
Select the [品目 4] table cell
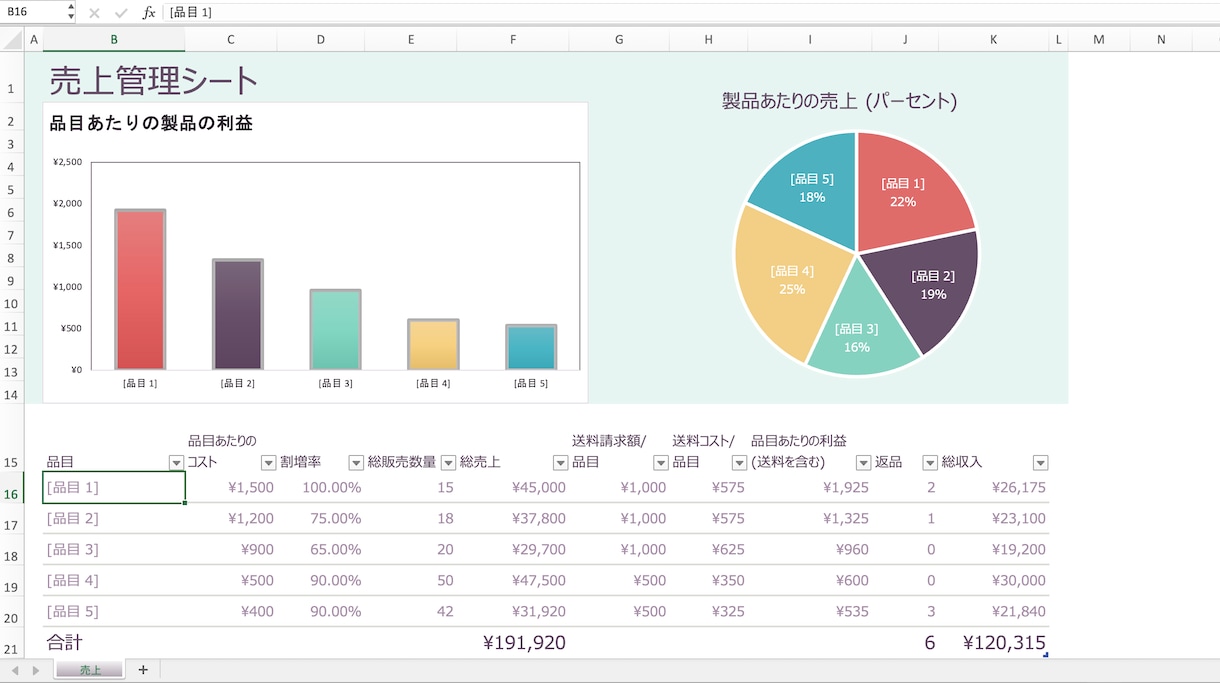point(114,580)
